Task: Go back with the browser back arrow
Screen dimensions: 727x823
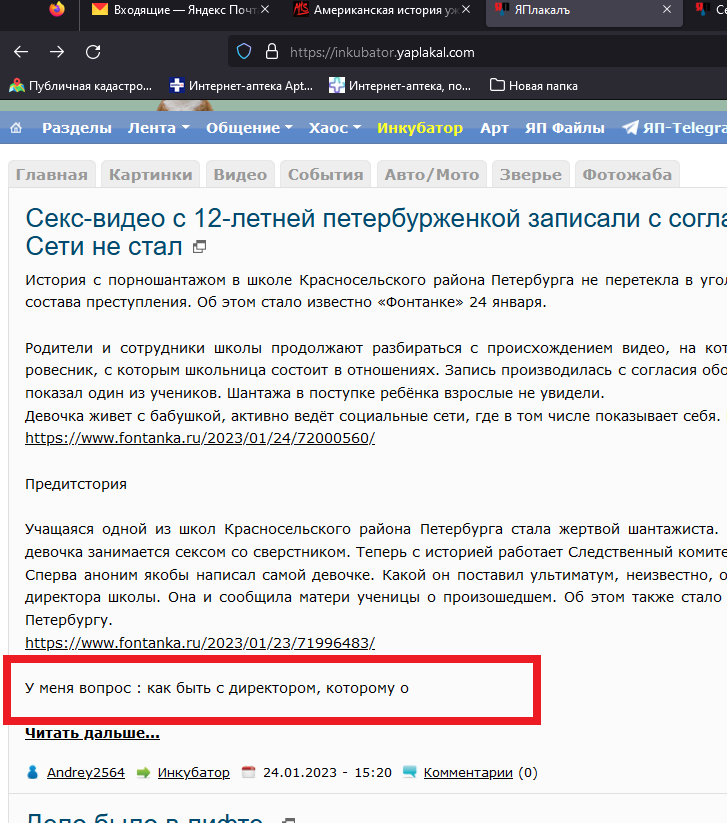Action: tap(21, 51)
